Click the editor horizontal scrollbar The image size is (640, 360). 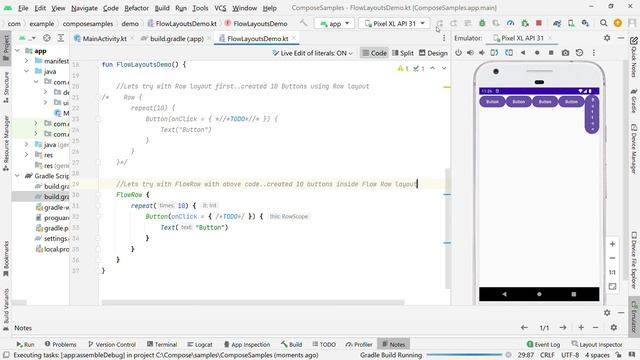pos(253,302)
